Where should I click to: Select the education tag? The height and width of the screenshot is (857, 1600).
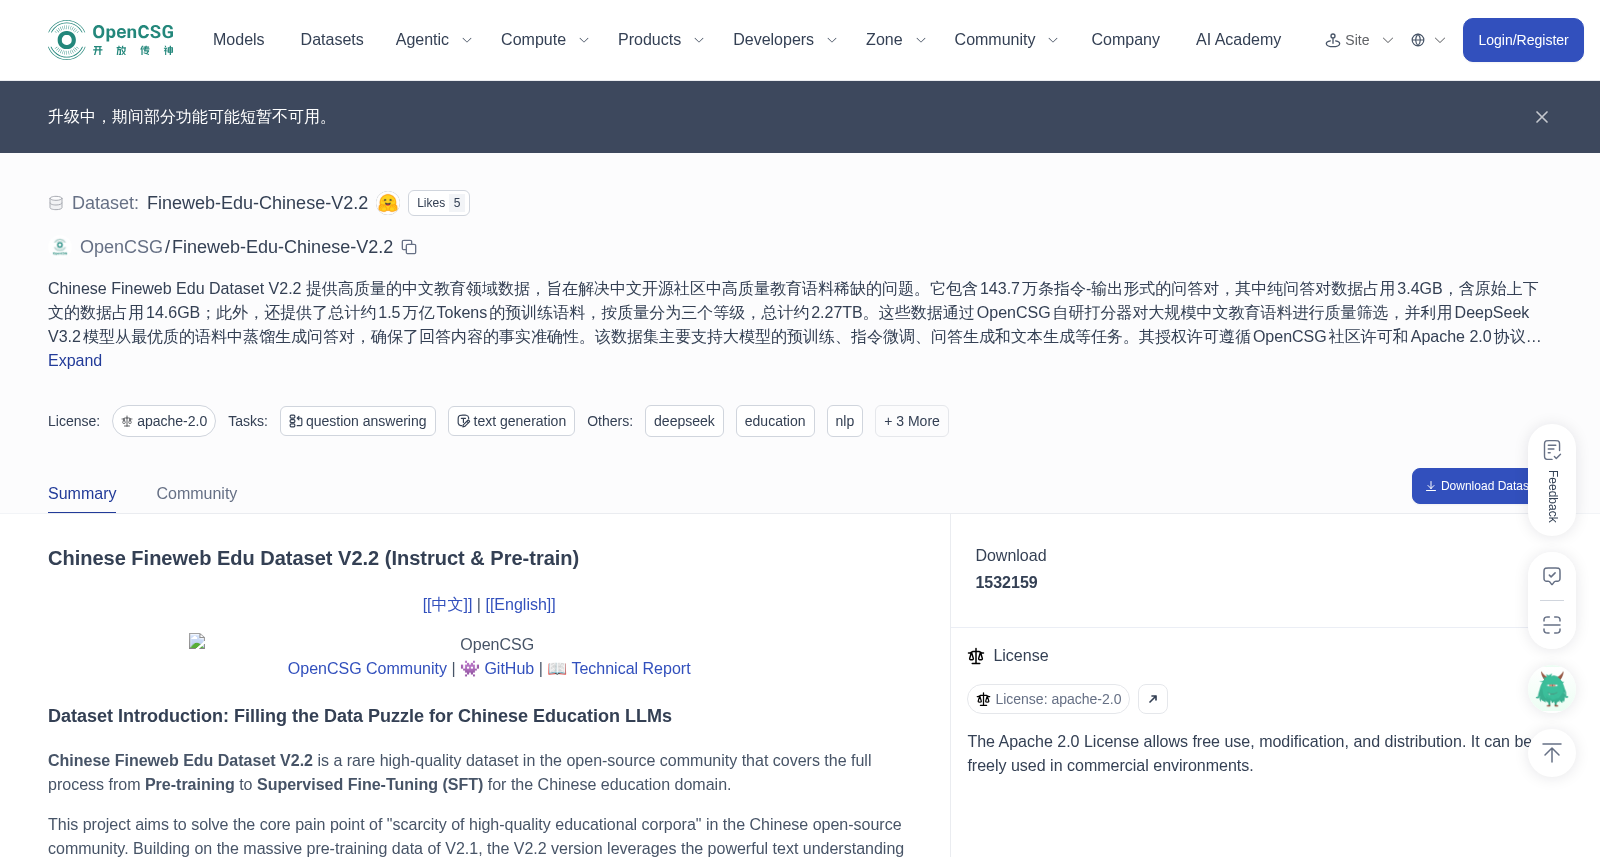(x=775, y=421)
